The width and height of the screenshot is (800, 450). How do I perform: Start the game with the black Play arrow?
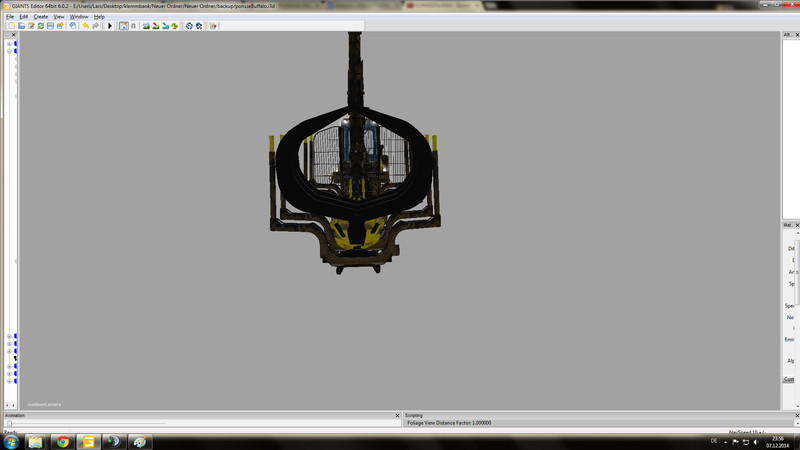tap(110, 26)
